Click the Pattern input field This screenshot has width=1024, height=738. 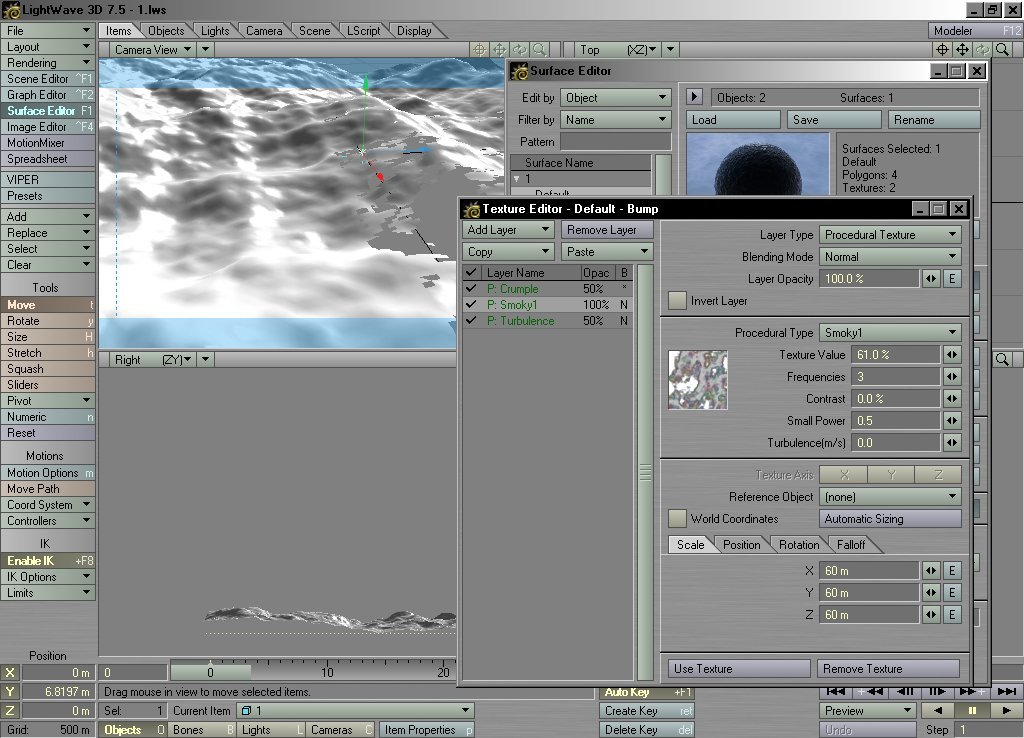(x=616, y=142)
